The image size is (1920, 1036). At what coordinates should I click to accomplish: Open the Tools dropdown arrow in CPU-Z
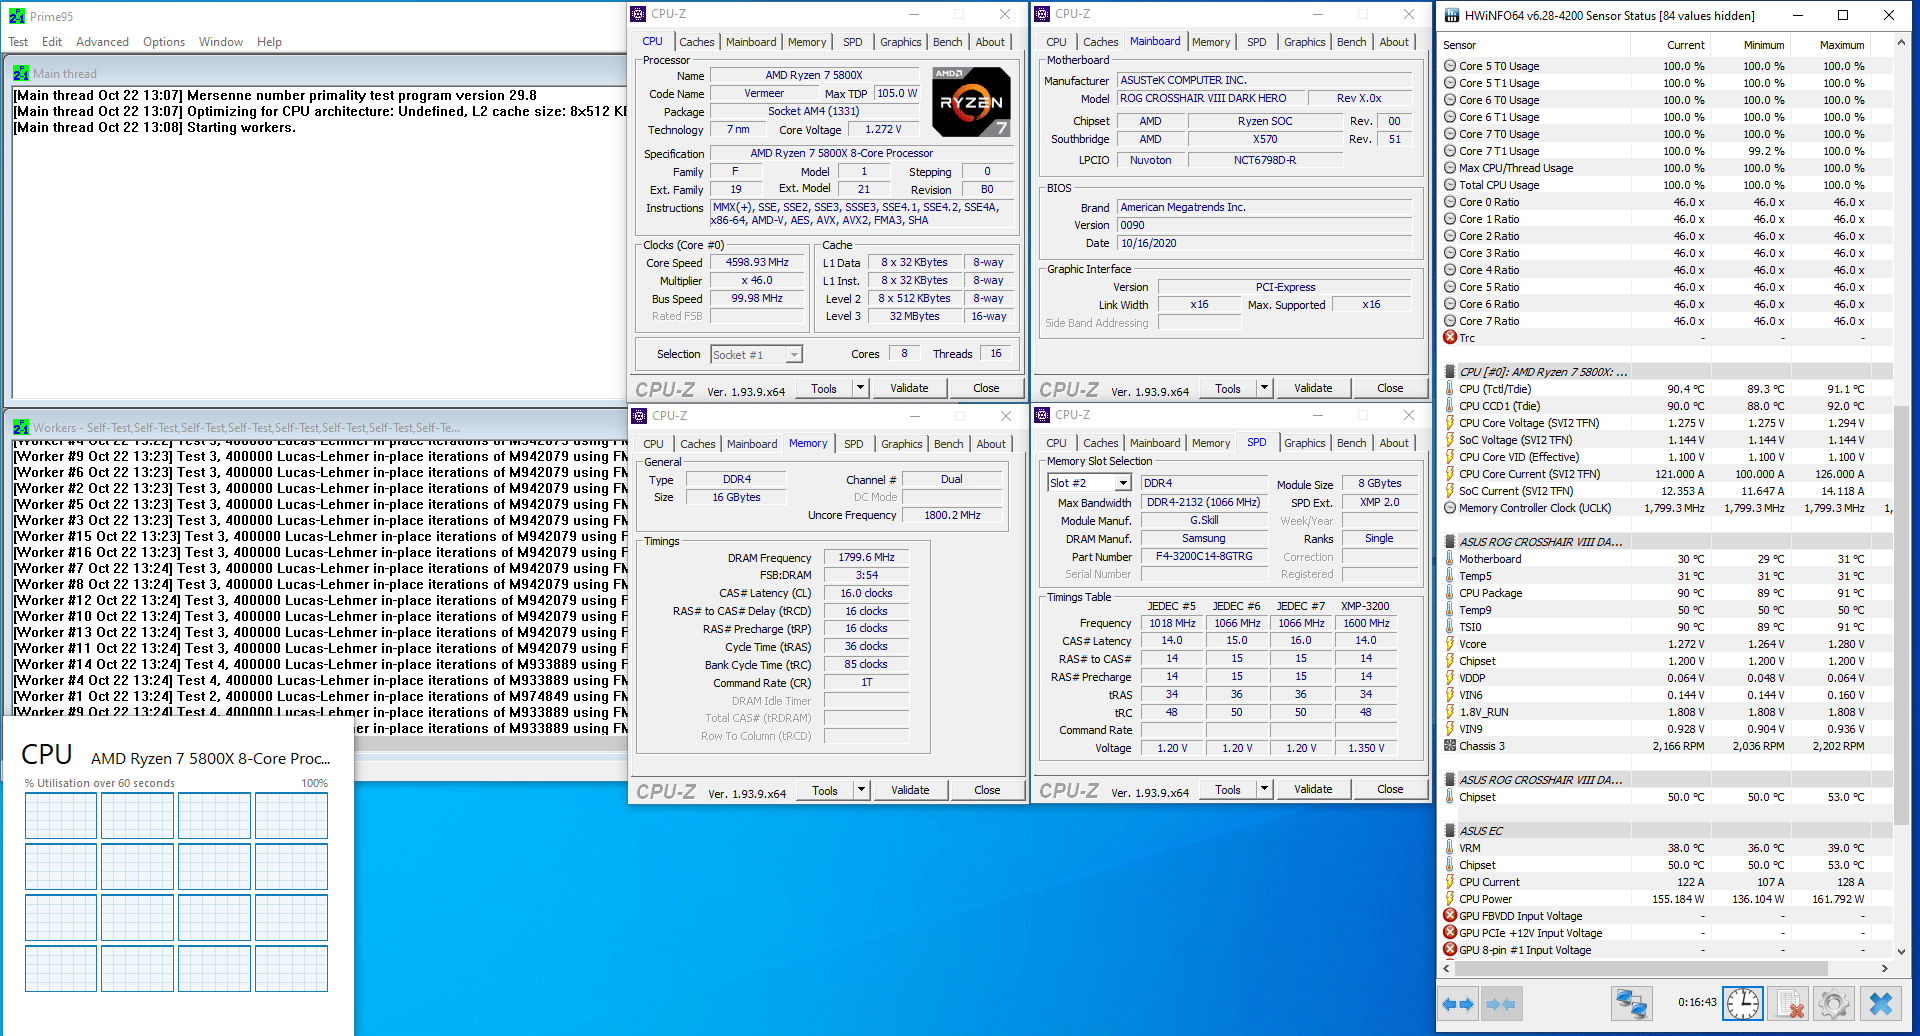[861, 387]
